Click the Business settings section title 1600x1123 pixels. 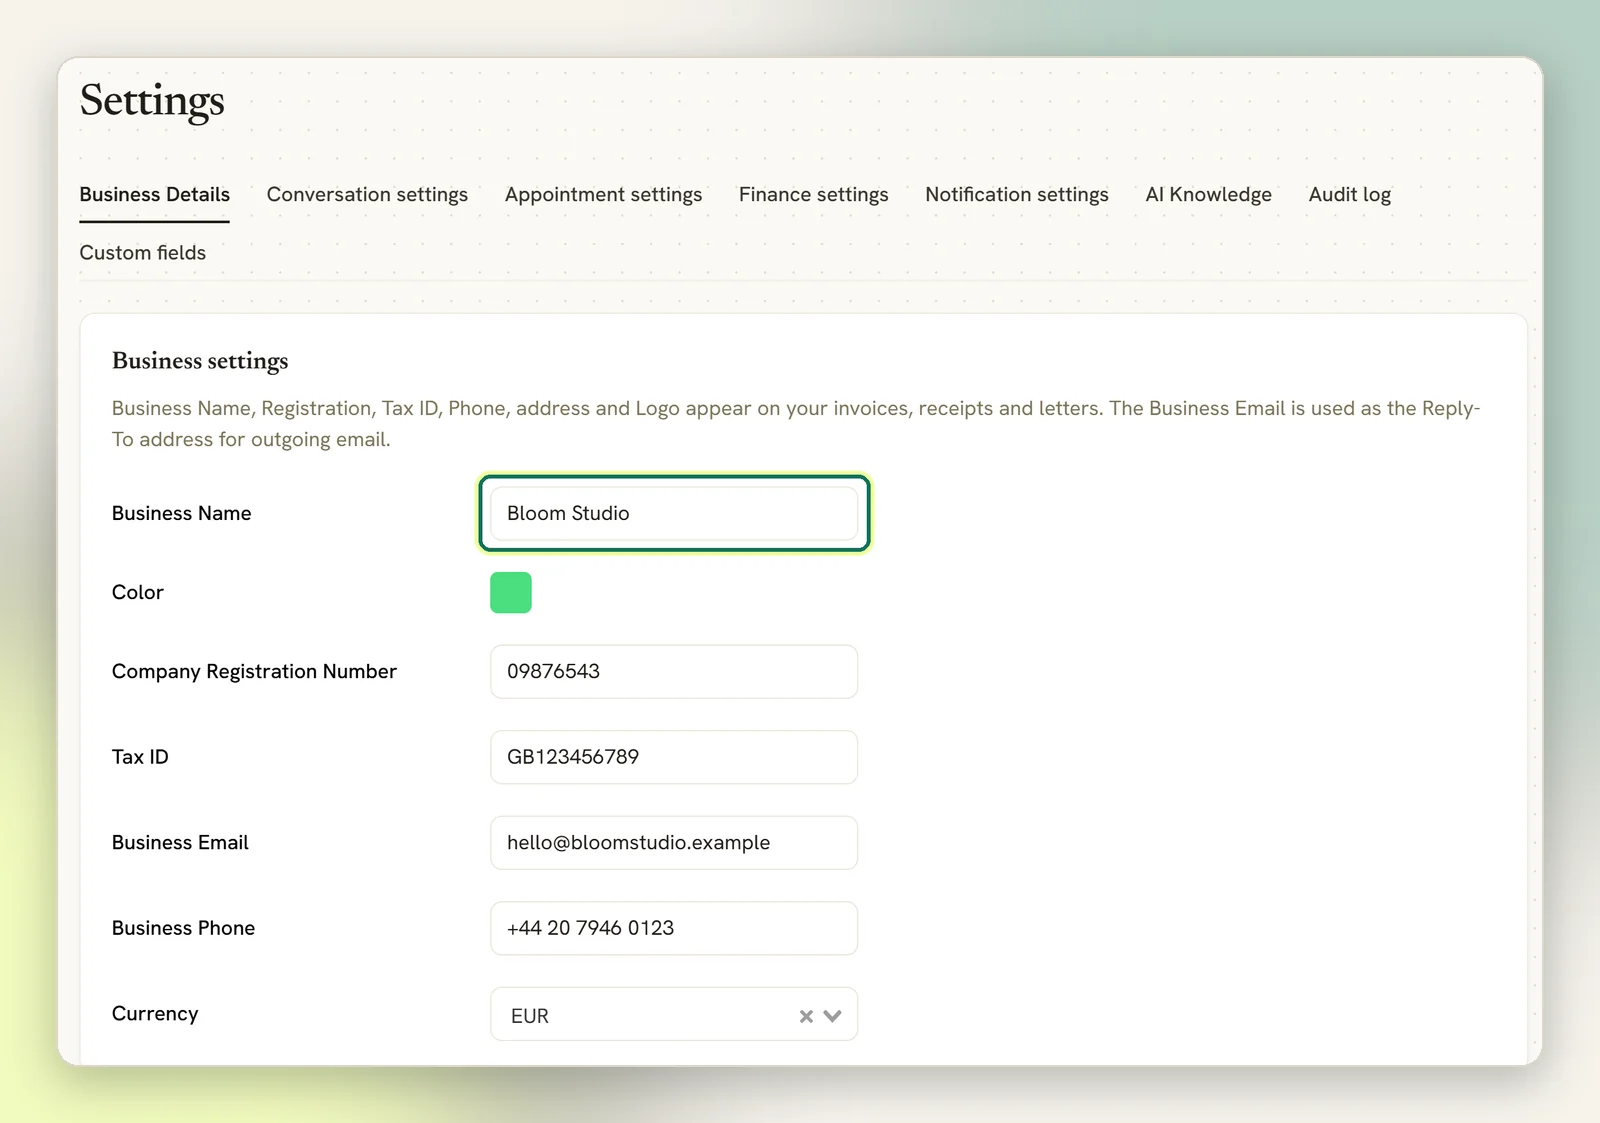point(200,361)
